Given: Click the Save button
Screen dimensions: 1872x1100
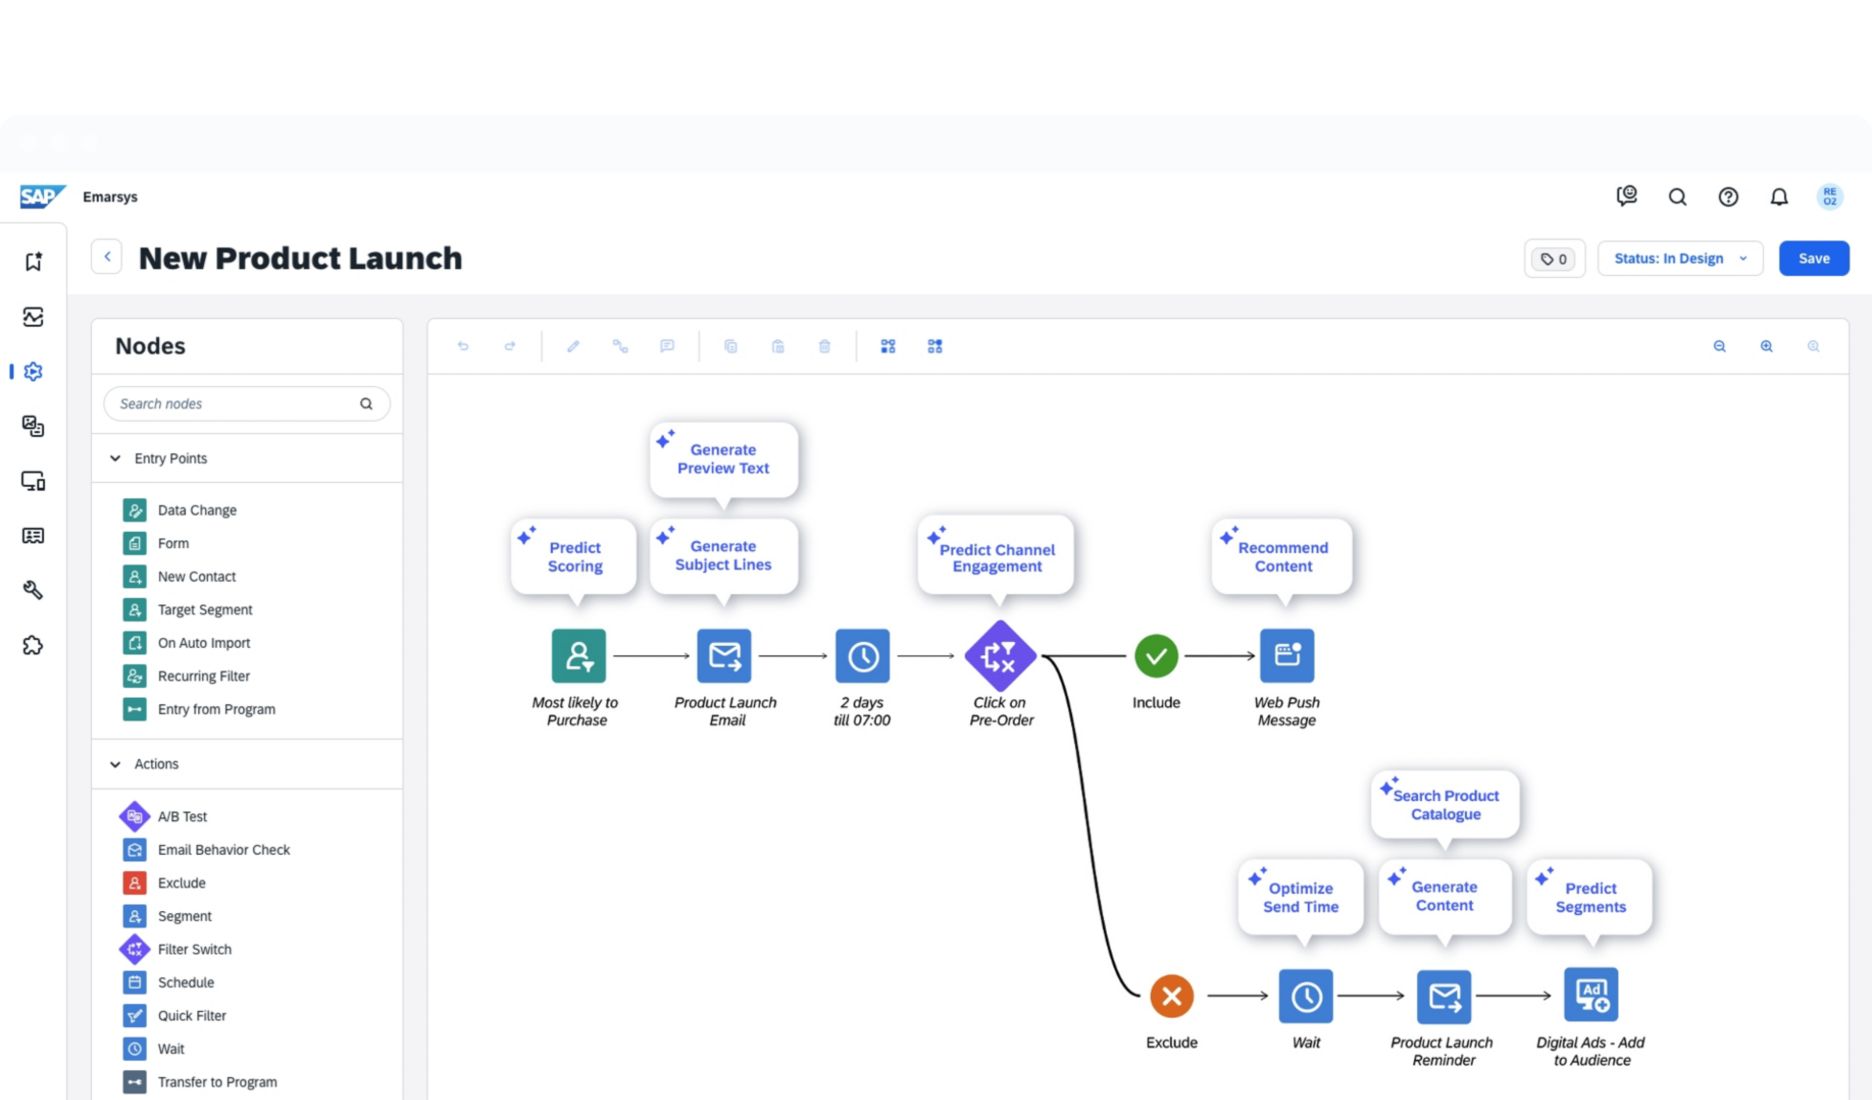Looking at the screenshot, I should click(x=1813, y=258).
